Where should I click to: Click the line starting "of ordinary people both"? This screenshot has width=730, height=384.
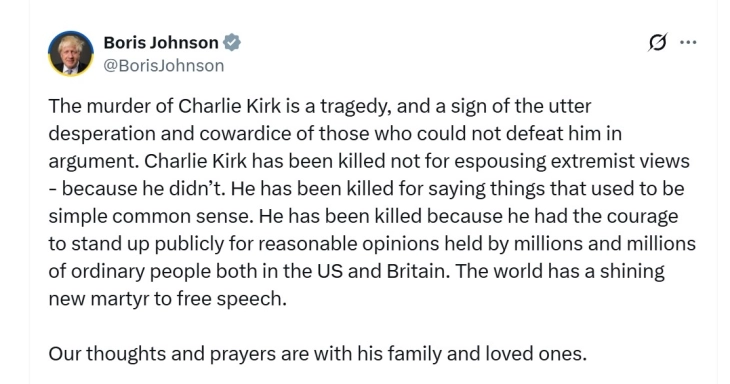[x=356, y=271]
